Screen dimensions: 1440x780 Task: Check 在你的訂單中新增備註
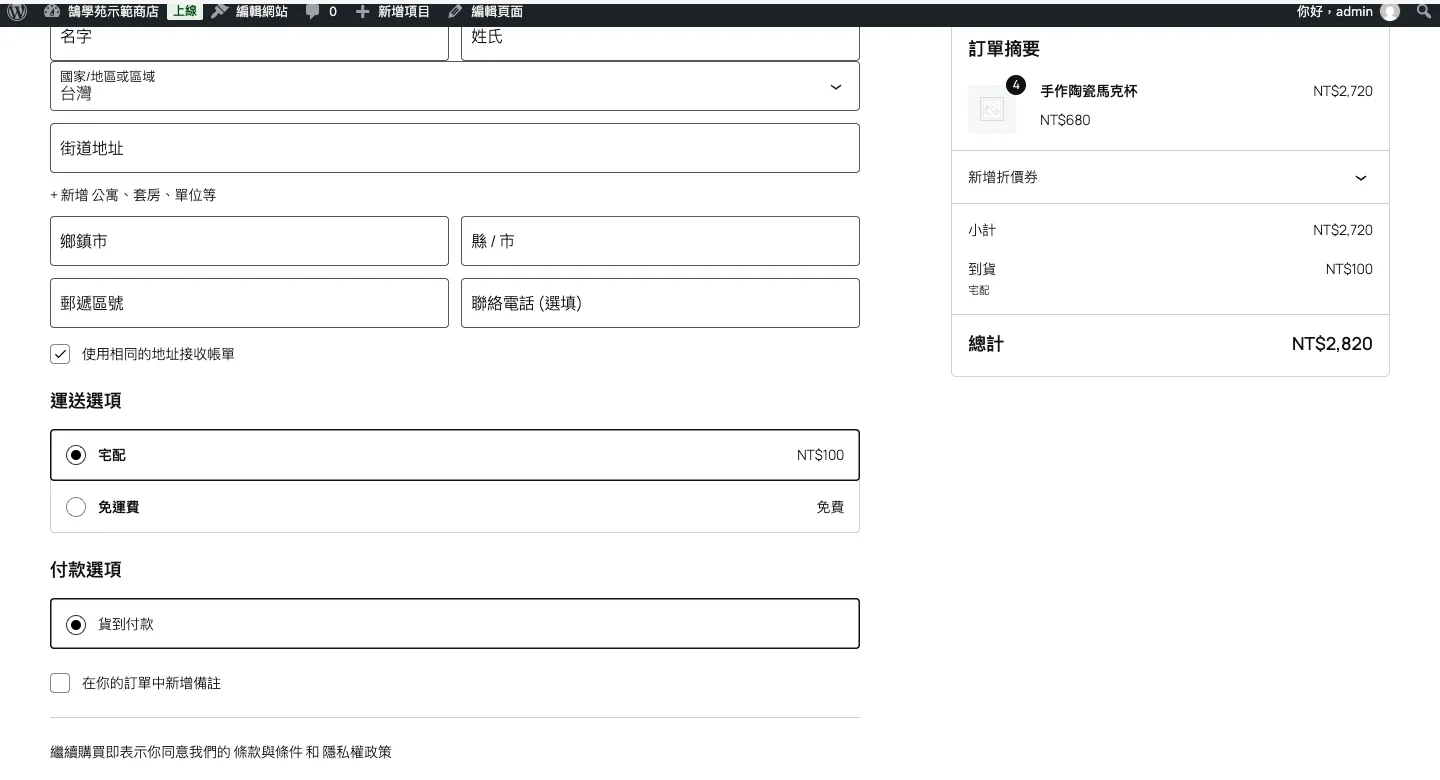click(x=60, y=683)
